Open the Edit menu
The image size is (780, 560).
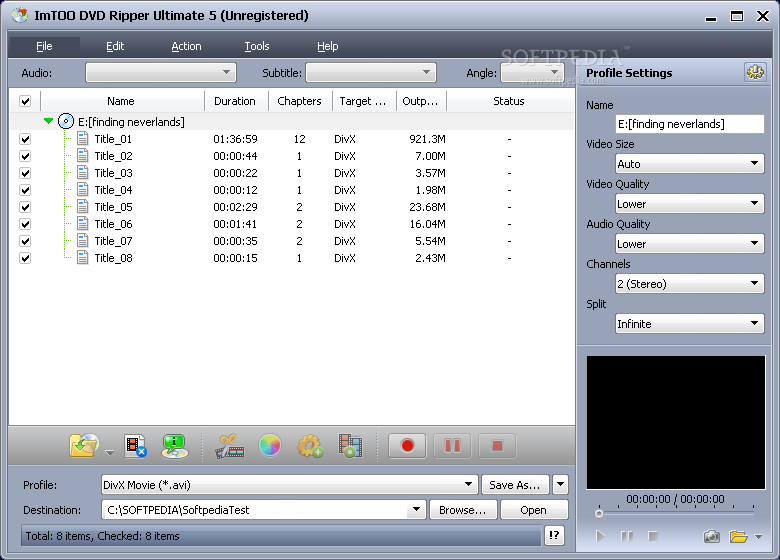click(115, 46)
